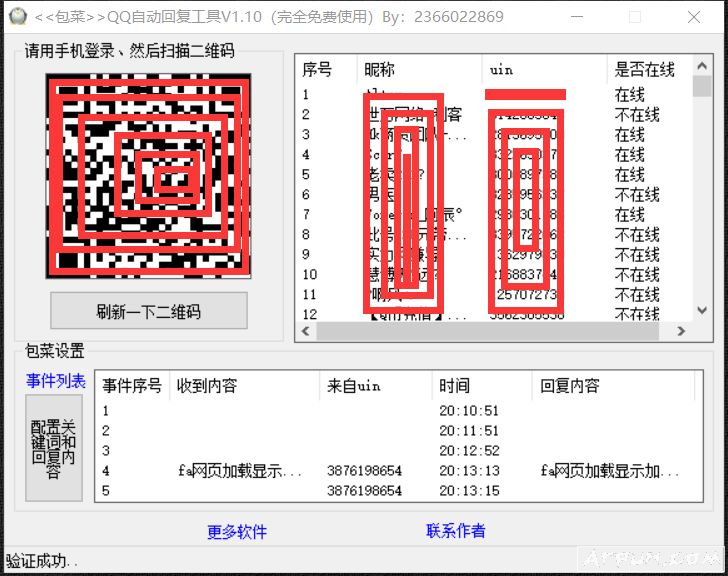Click 序号 9 in the contact list
Screen dimensions: 728x576
coord(306,254)
